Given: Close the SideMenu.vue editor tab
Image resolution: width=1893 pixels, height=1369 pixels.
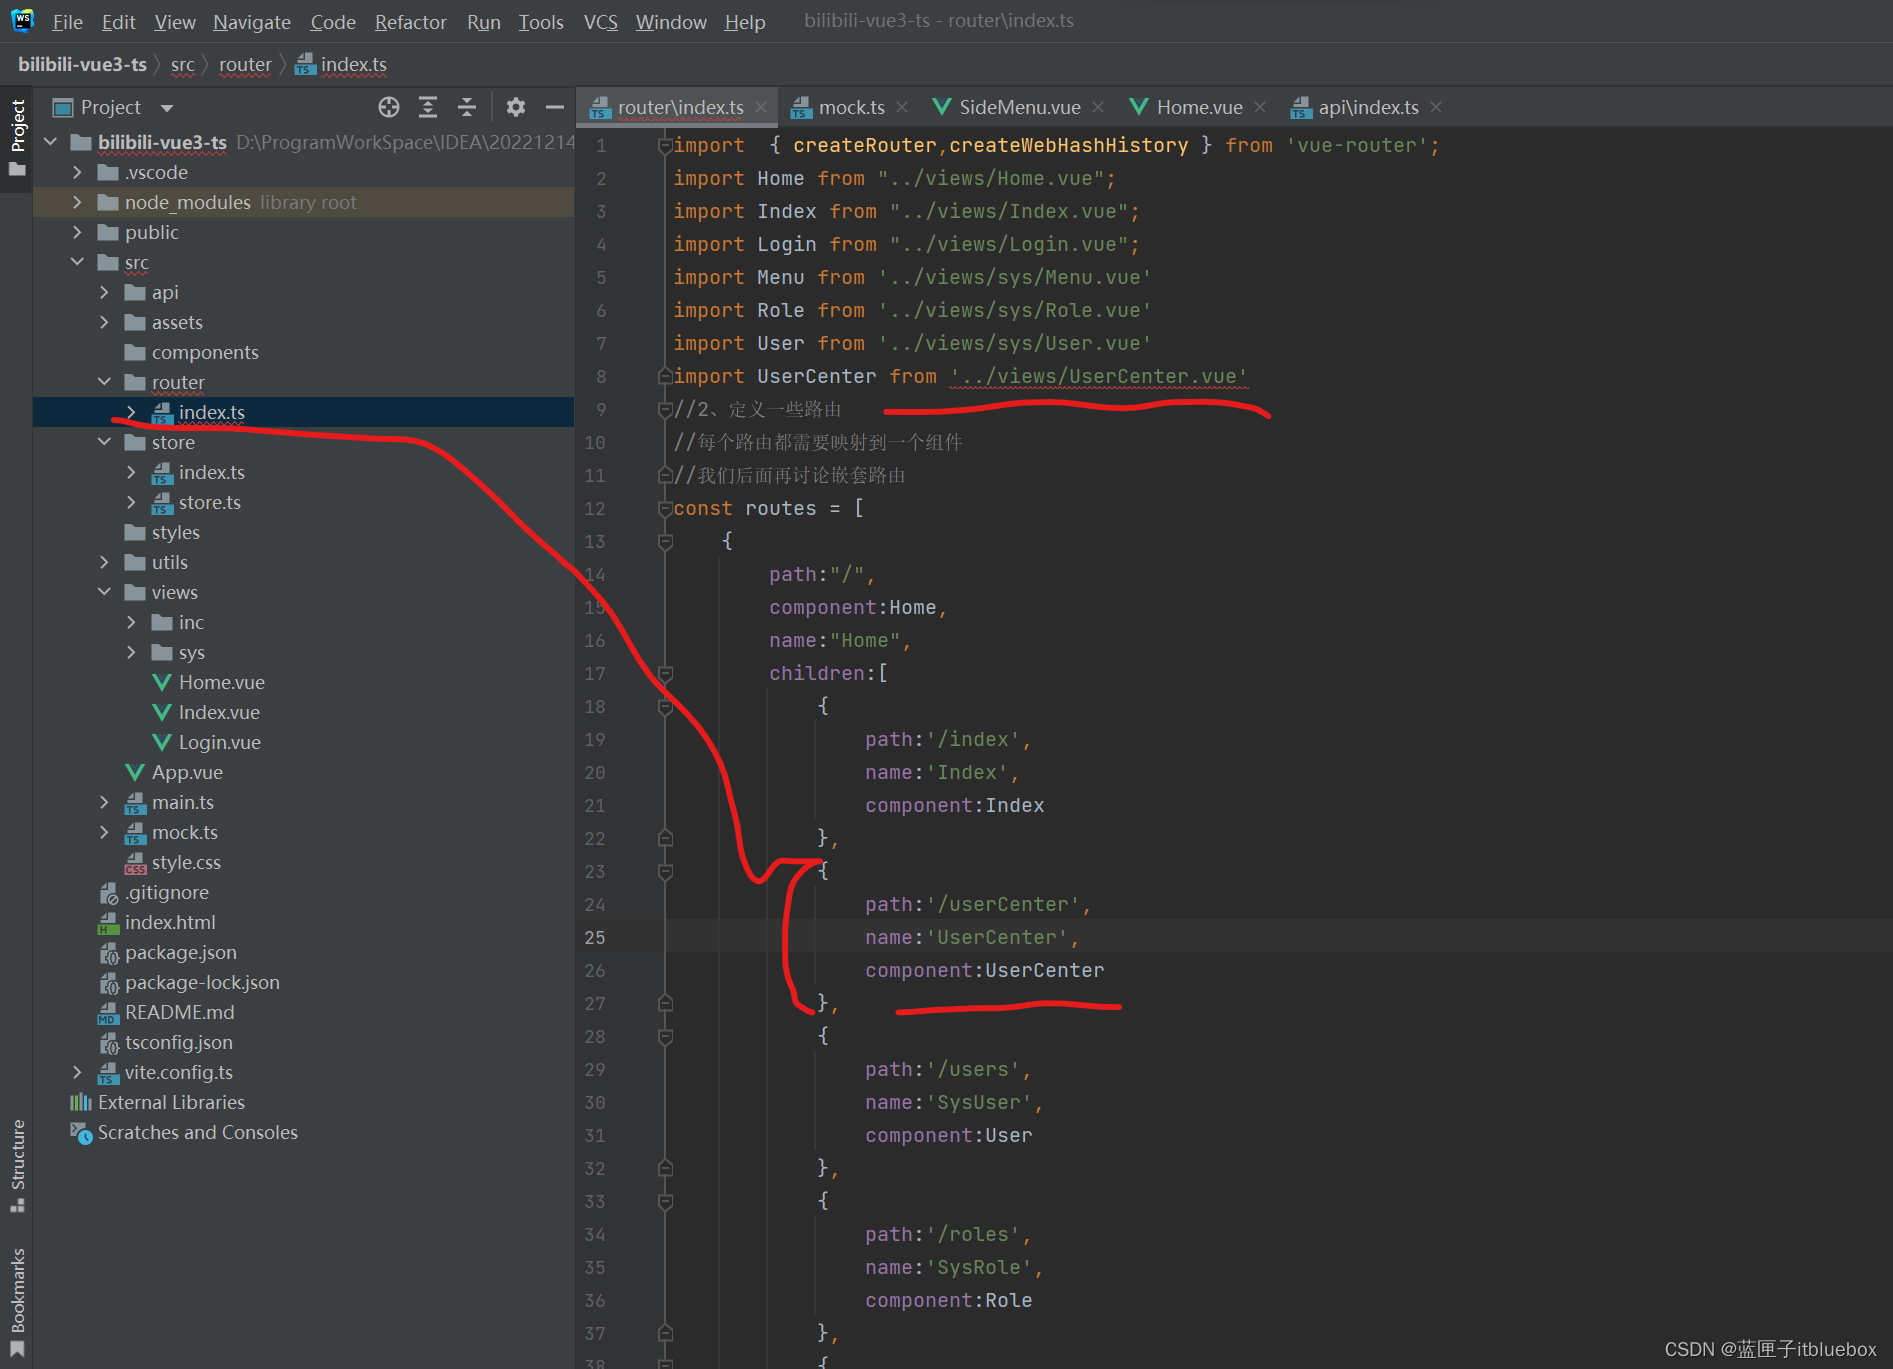Looking at the screenshot, I should click(1098, 107).
